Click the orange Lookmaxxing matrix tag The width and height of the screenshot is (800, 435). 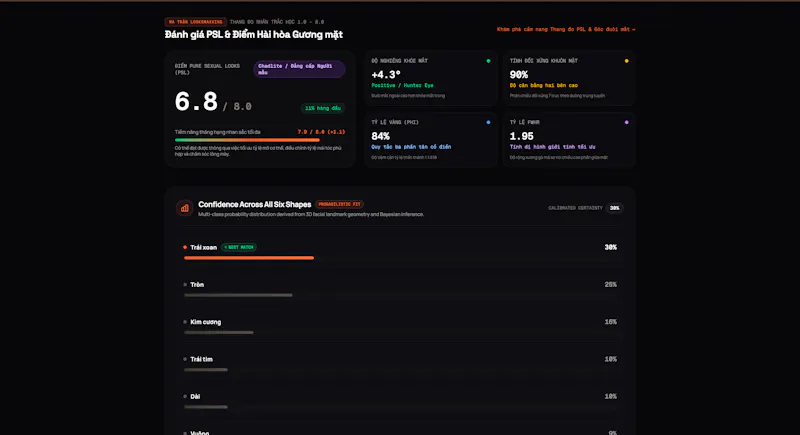(195, 22)
